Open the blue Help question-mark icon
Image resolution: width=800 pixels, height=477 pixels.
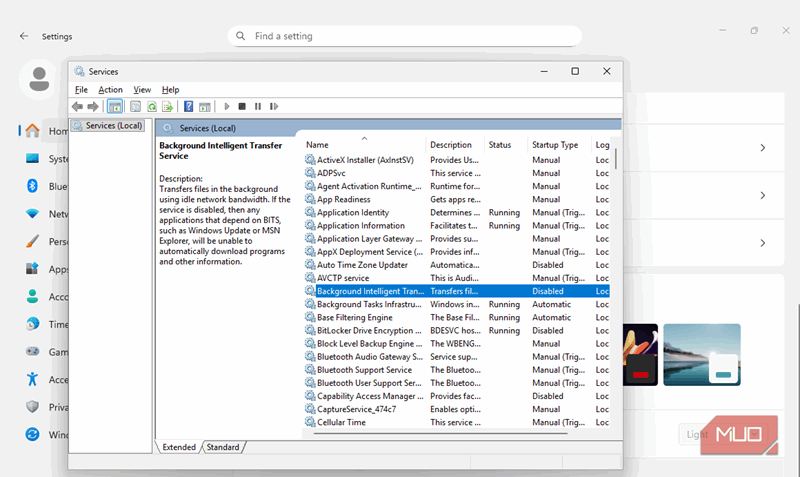pyautogui.click(x=188, y=106)
